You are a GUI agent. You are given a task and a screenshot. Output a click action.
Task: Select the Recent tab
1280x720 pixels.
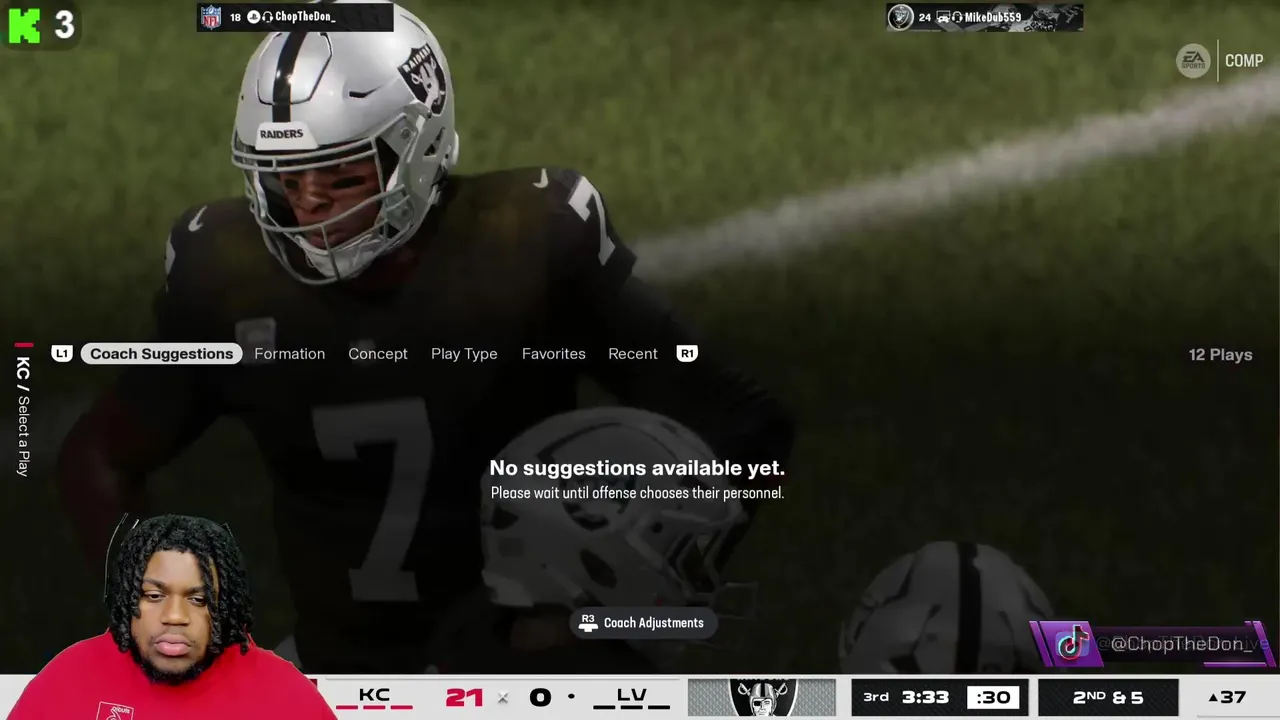(x=633, y=354)
